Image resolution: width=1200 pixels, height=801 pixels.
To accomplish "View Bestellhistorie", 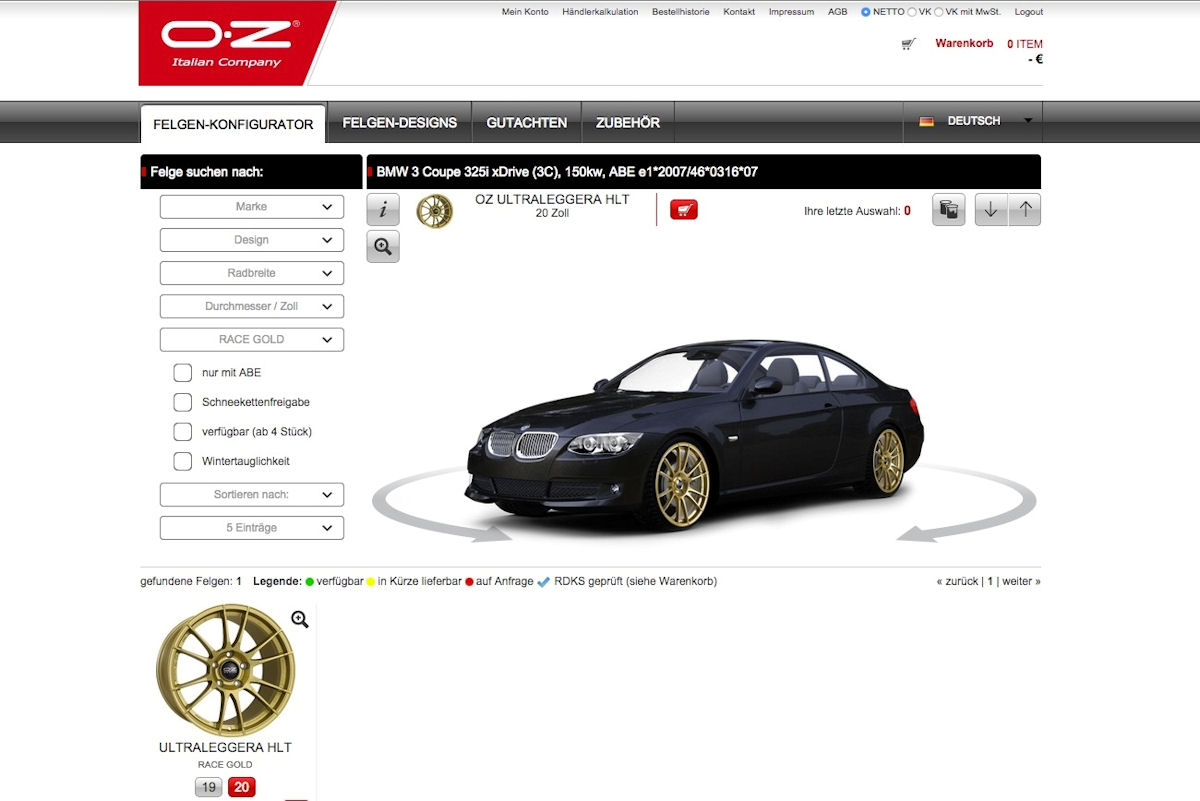I will point(681,12).
